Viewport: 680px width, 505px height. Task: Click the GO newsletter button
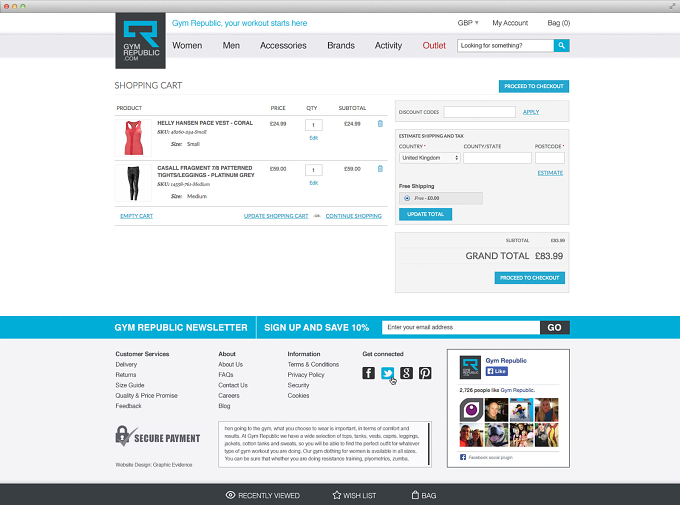555,328
